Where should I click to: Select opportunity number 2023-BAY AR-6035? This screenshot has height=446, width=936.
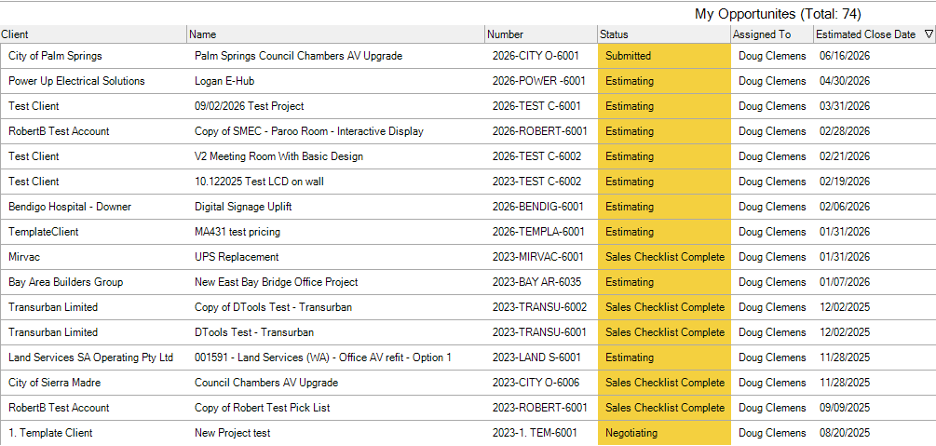point(537,282)
